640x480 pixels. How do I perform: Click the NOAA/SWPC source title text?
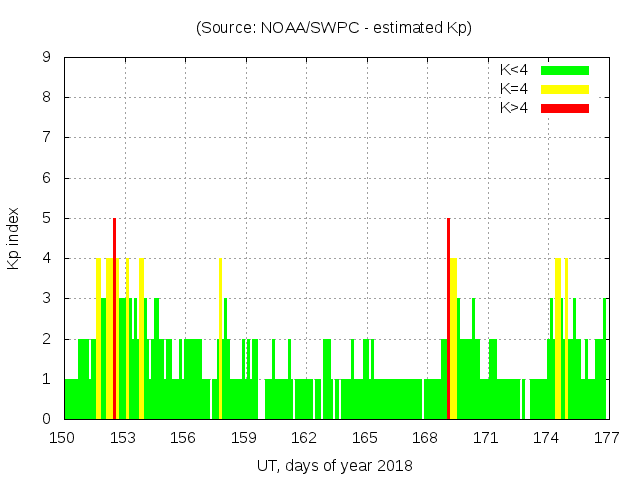(x=334, y=28)
